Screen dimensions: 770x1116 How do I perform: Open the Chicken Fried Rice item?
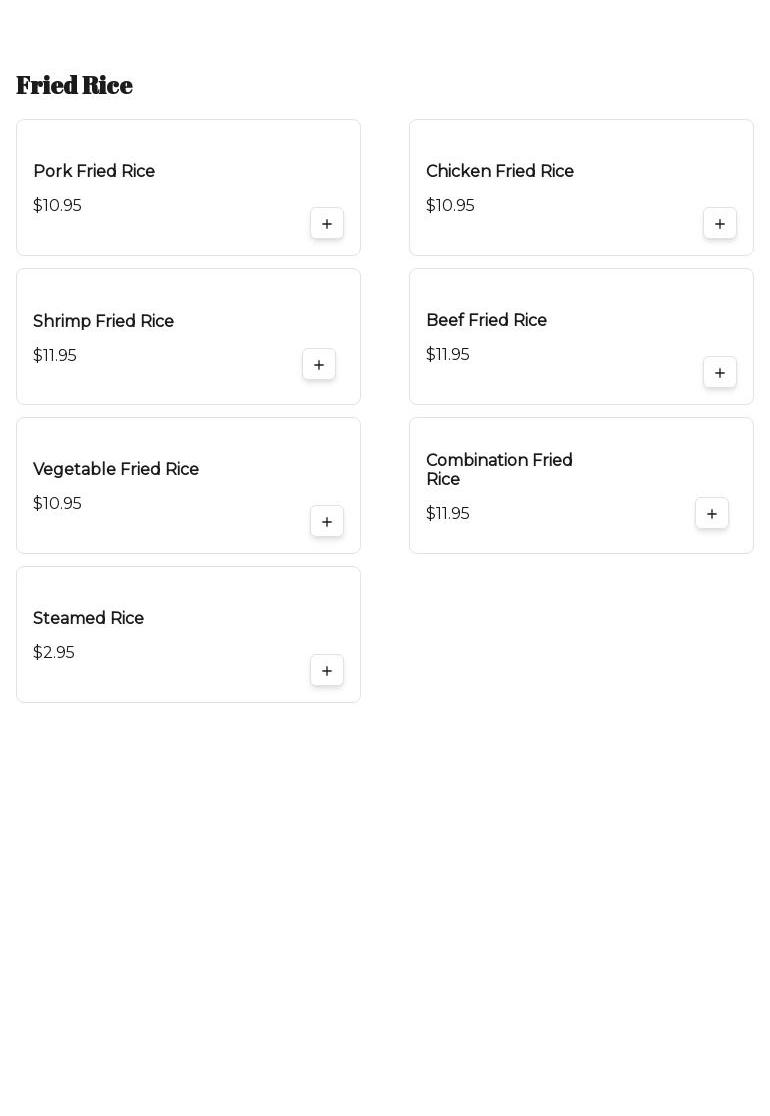pos(500,172)
